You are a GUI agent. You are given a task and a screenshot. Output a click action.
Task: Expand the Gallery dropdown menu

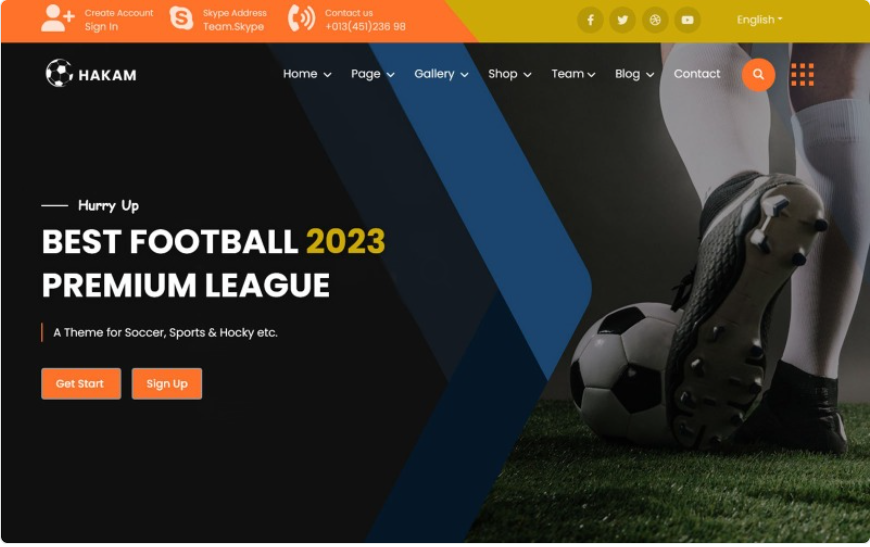tap(441, 74)
